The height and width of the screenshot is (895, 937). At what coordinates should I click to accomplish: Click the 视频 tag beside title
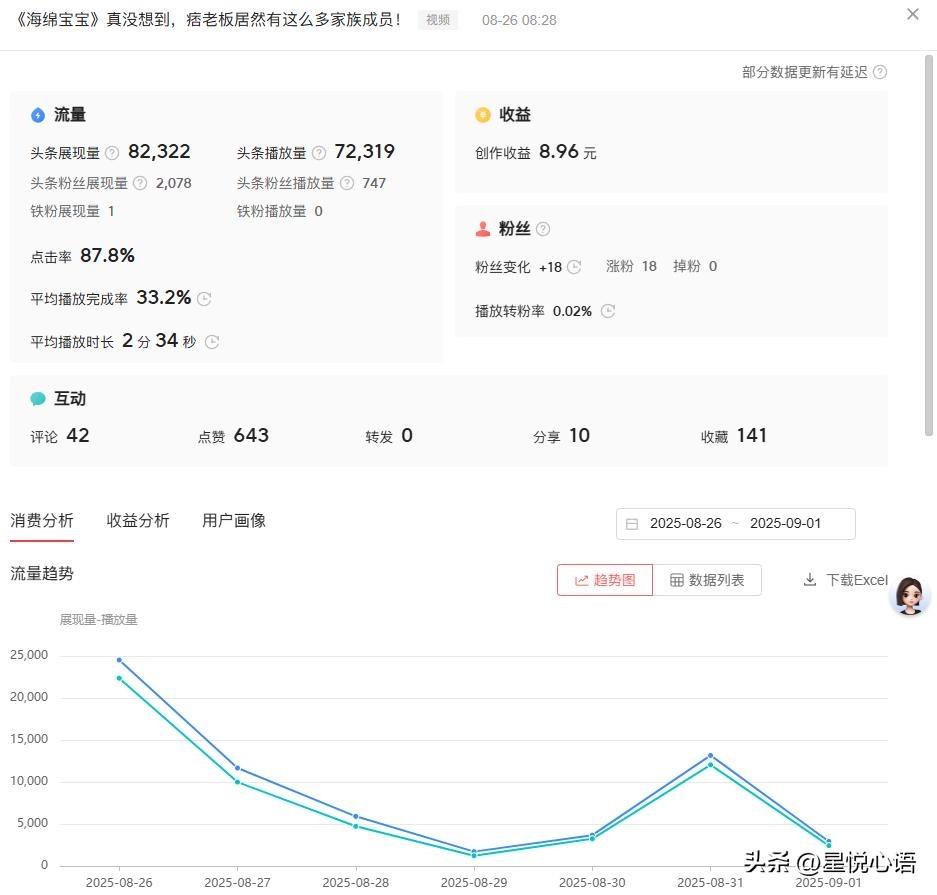coord(437,20)
